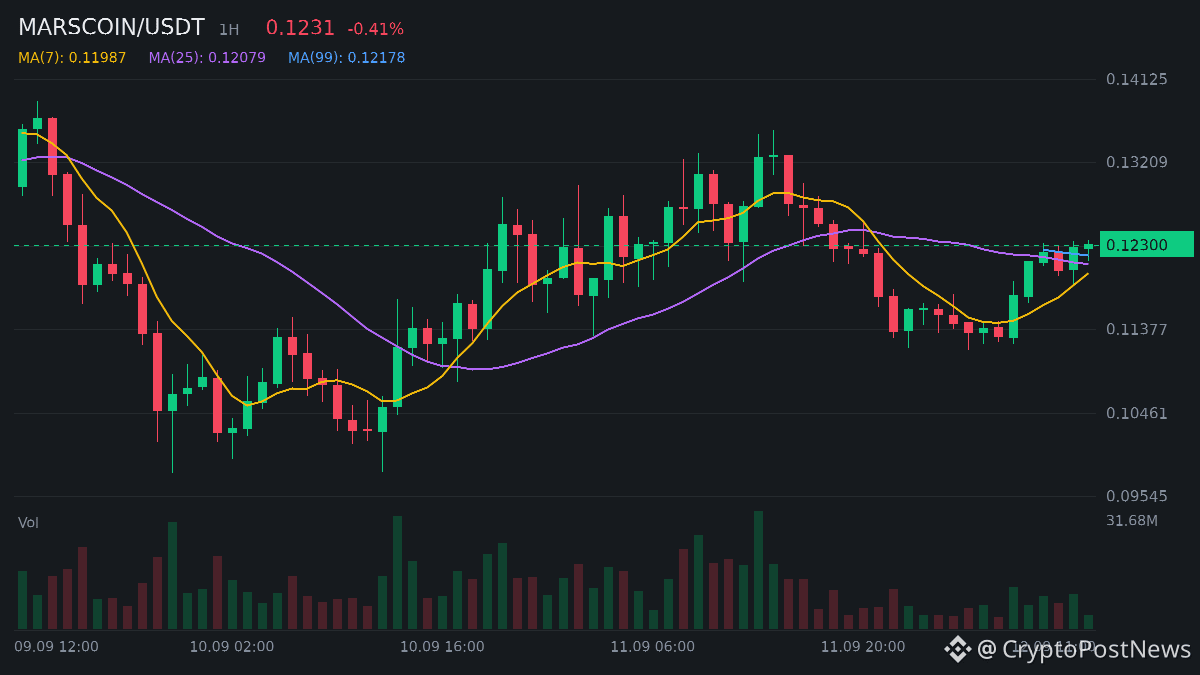Screen dimensions: 1200x675
Task: Click the 1H timeframe label
Action: tap(229, 30)
